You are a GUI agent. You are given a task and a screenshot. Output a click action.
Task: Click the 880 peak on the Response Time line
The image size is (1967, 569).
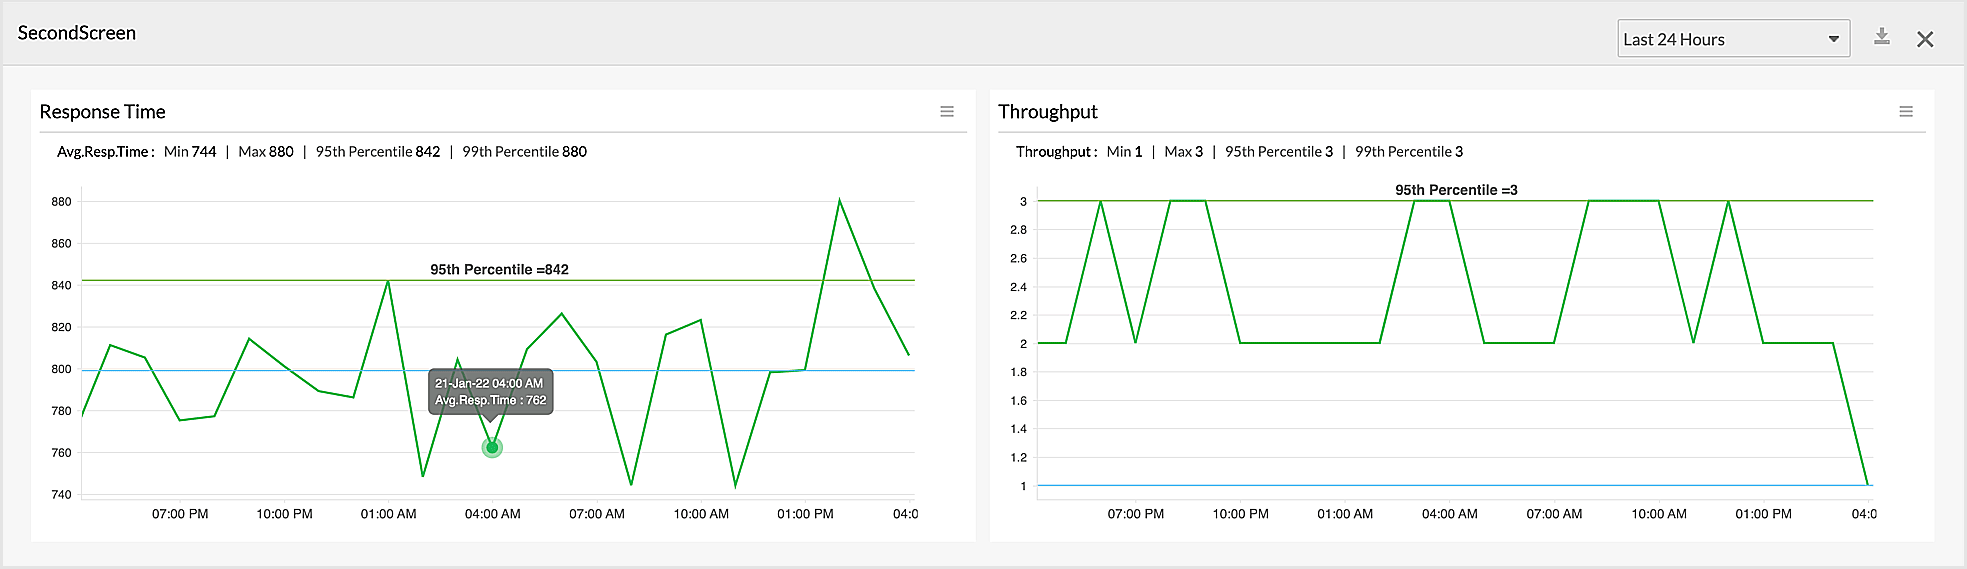click(839, 201)
